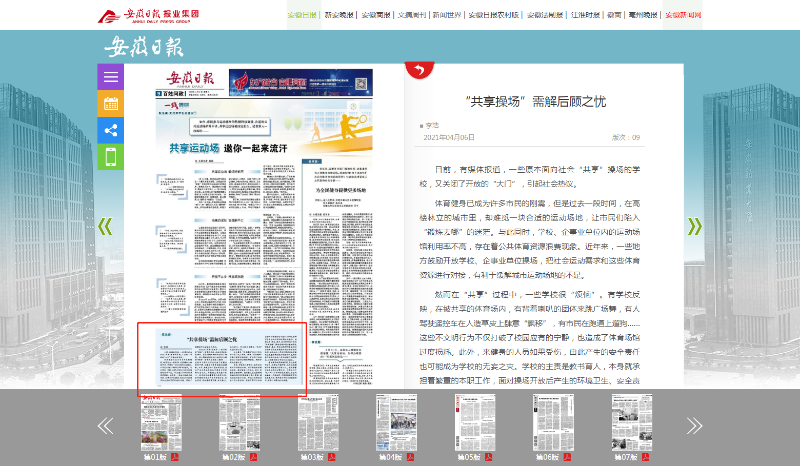The width and height of the screenshot is (800, 466).
Task: Open page thumbnail 第04版
Action: tap(396, 423)
